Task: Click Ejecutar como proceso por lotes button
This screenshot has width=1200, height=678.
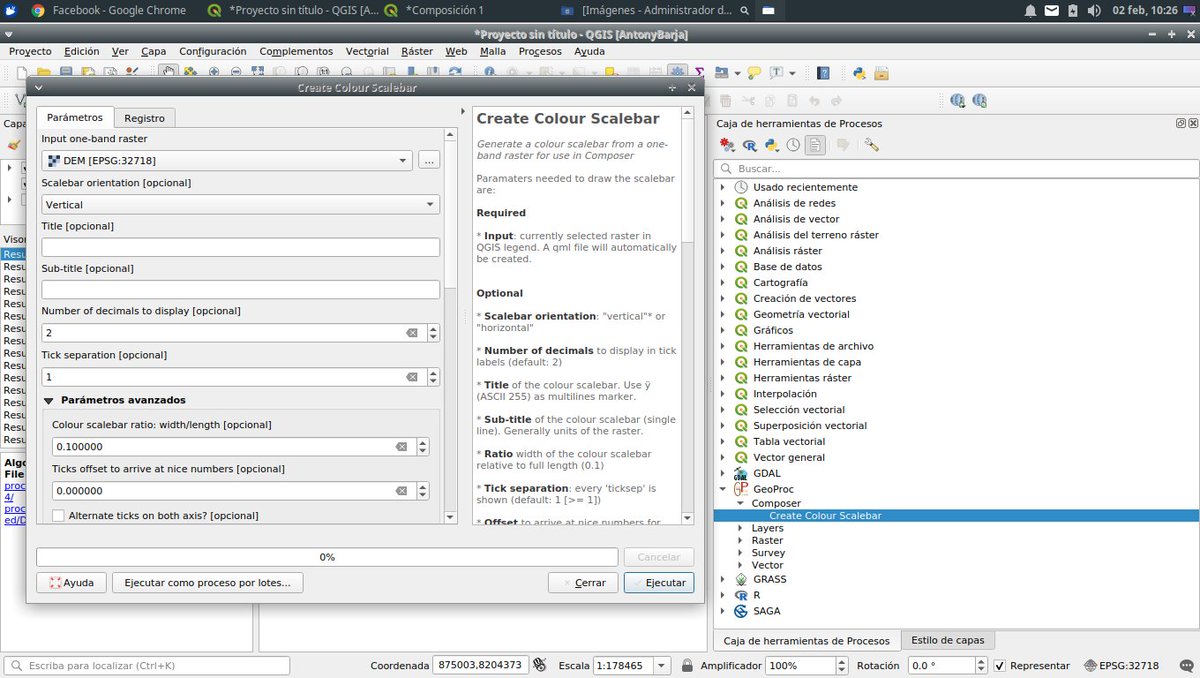Action: coord(207,582)
